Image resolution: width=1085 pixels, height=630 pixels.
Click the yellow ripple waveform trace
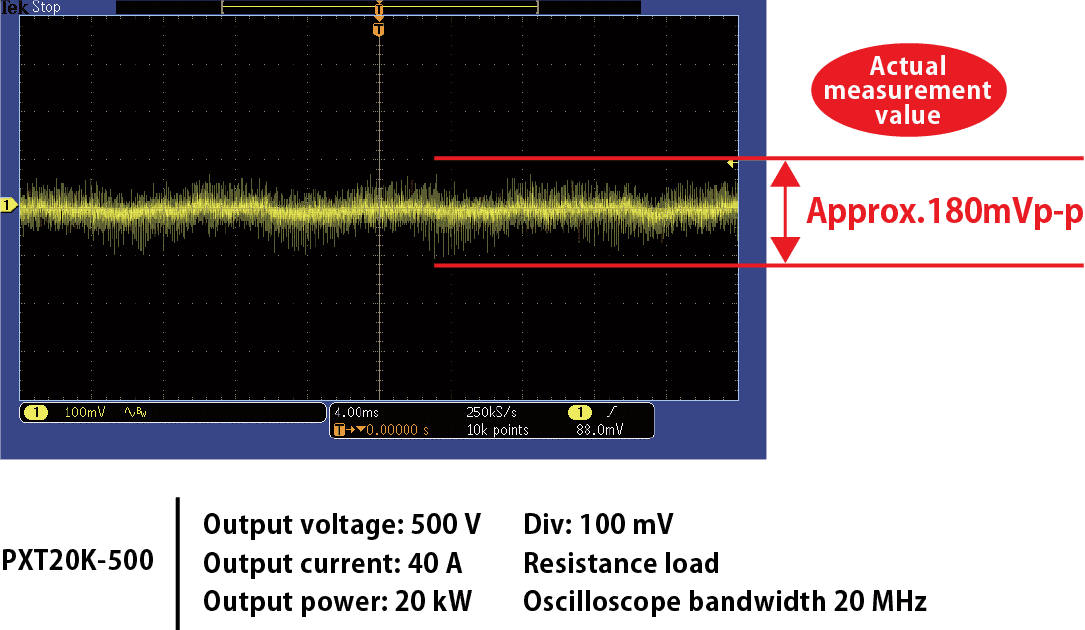tap(250, 205)
